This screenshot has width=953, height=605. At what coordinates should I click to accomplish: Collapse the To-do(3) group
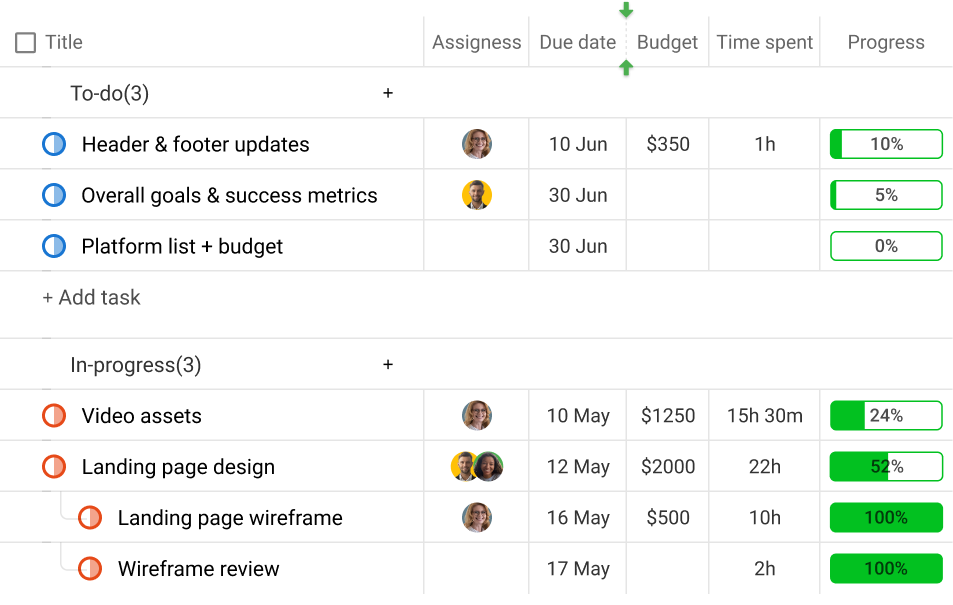[x=109, y=93]
